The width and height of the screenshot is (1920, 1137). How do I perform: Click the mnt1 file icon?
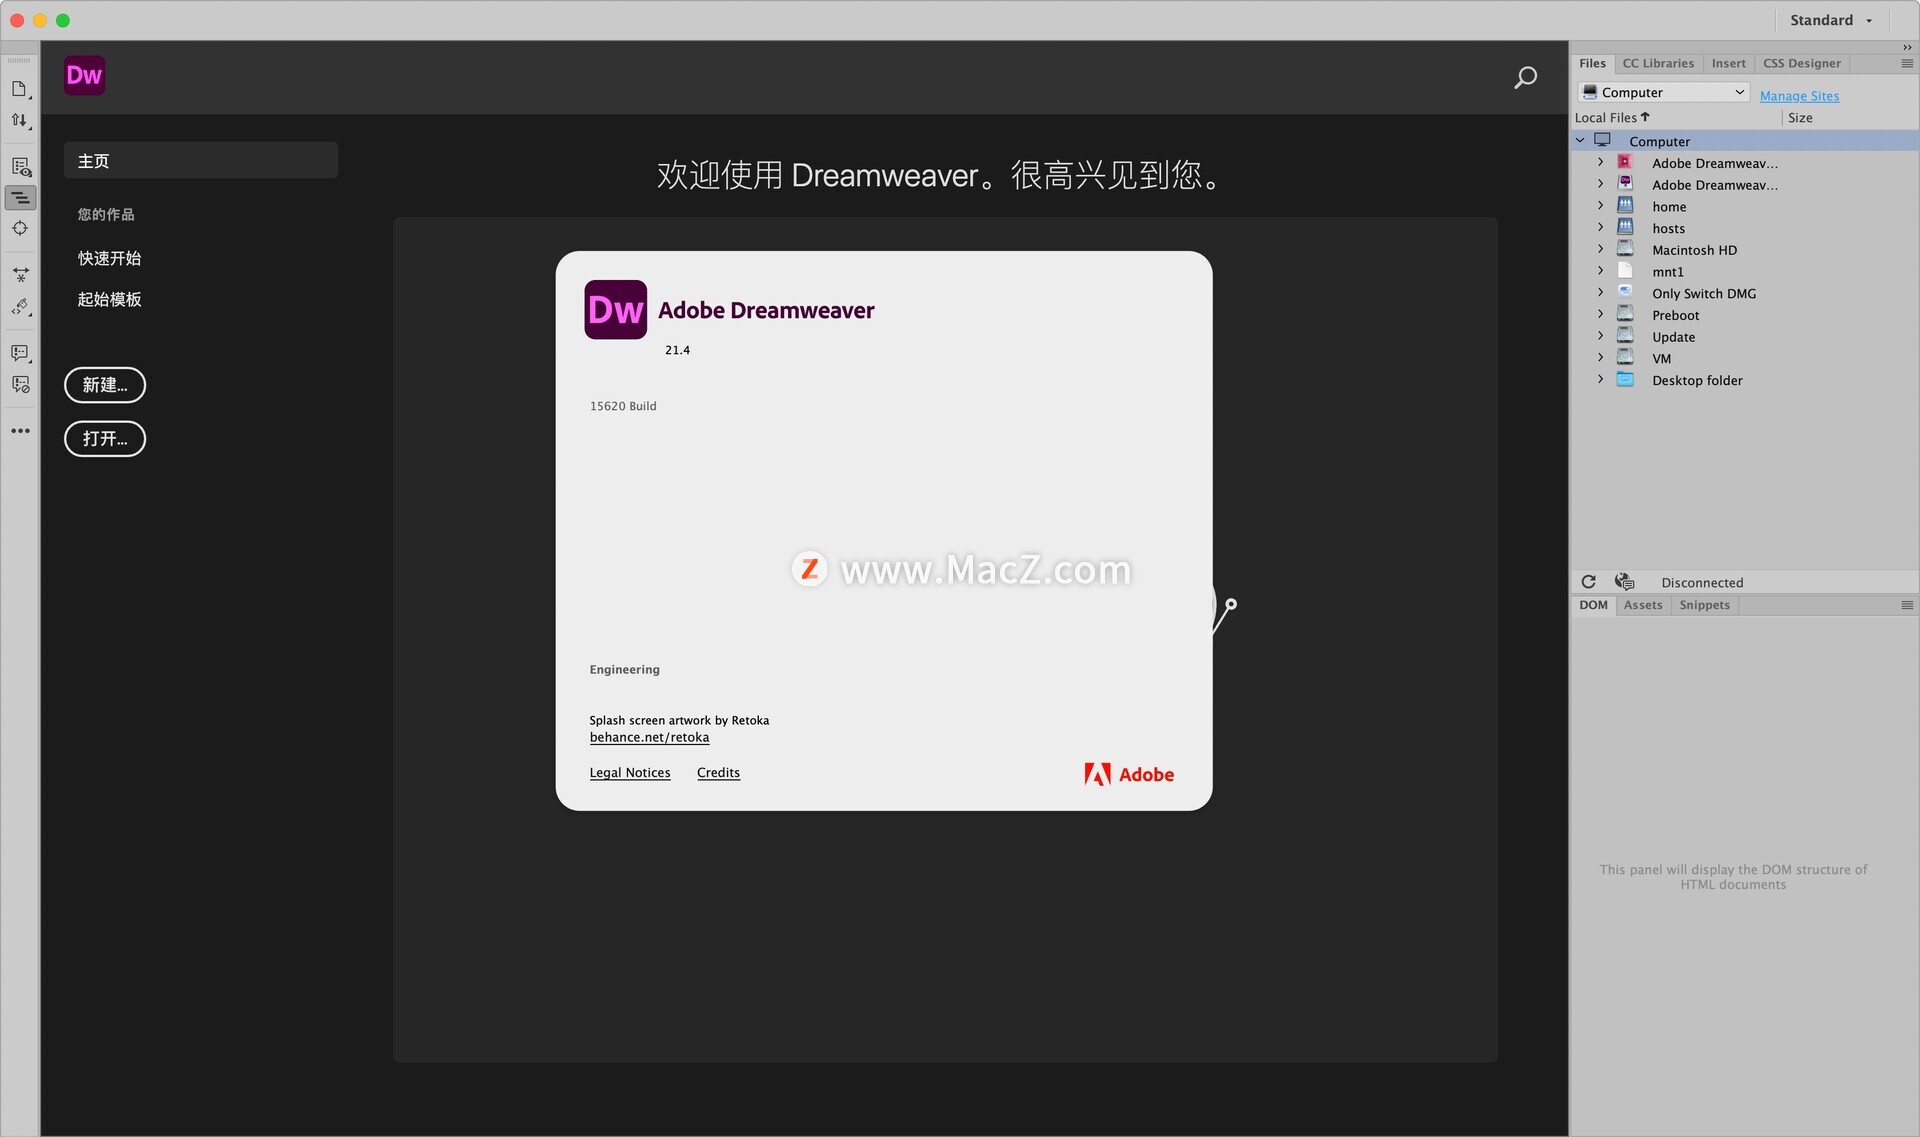(x=1625, y=271)
